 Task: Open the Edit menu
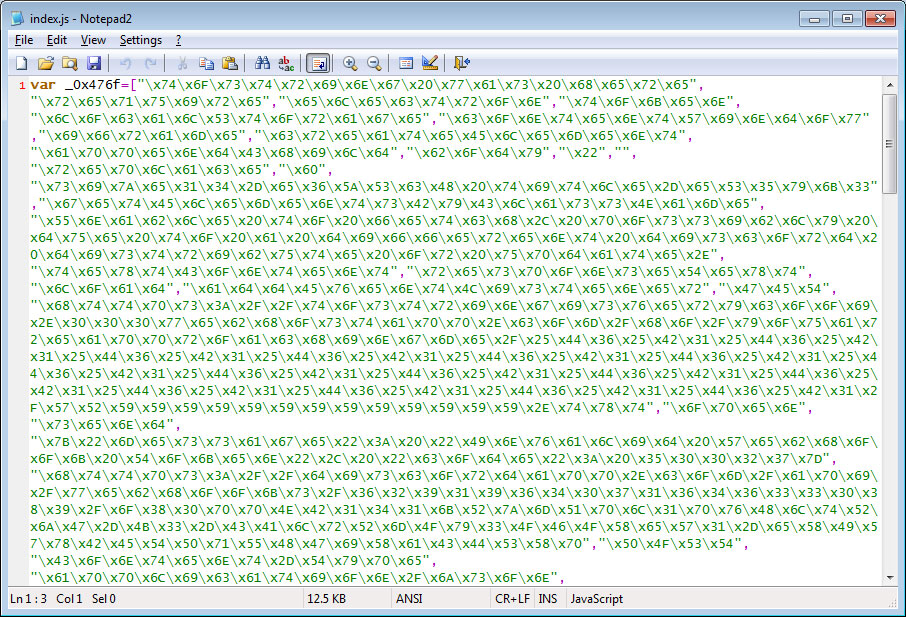click(x=57, y=40)
